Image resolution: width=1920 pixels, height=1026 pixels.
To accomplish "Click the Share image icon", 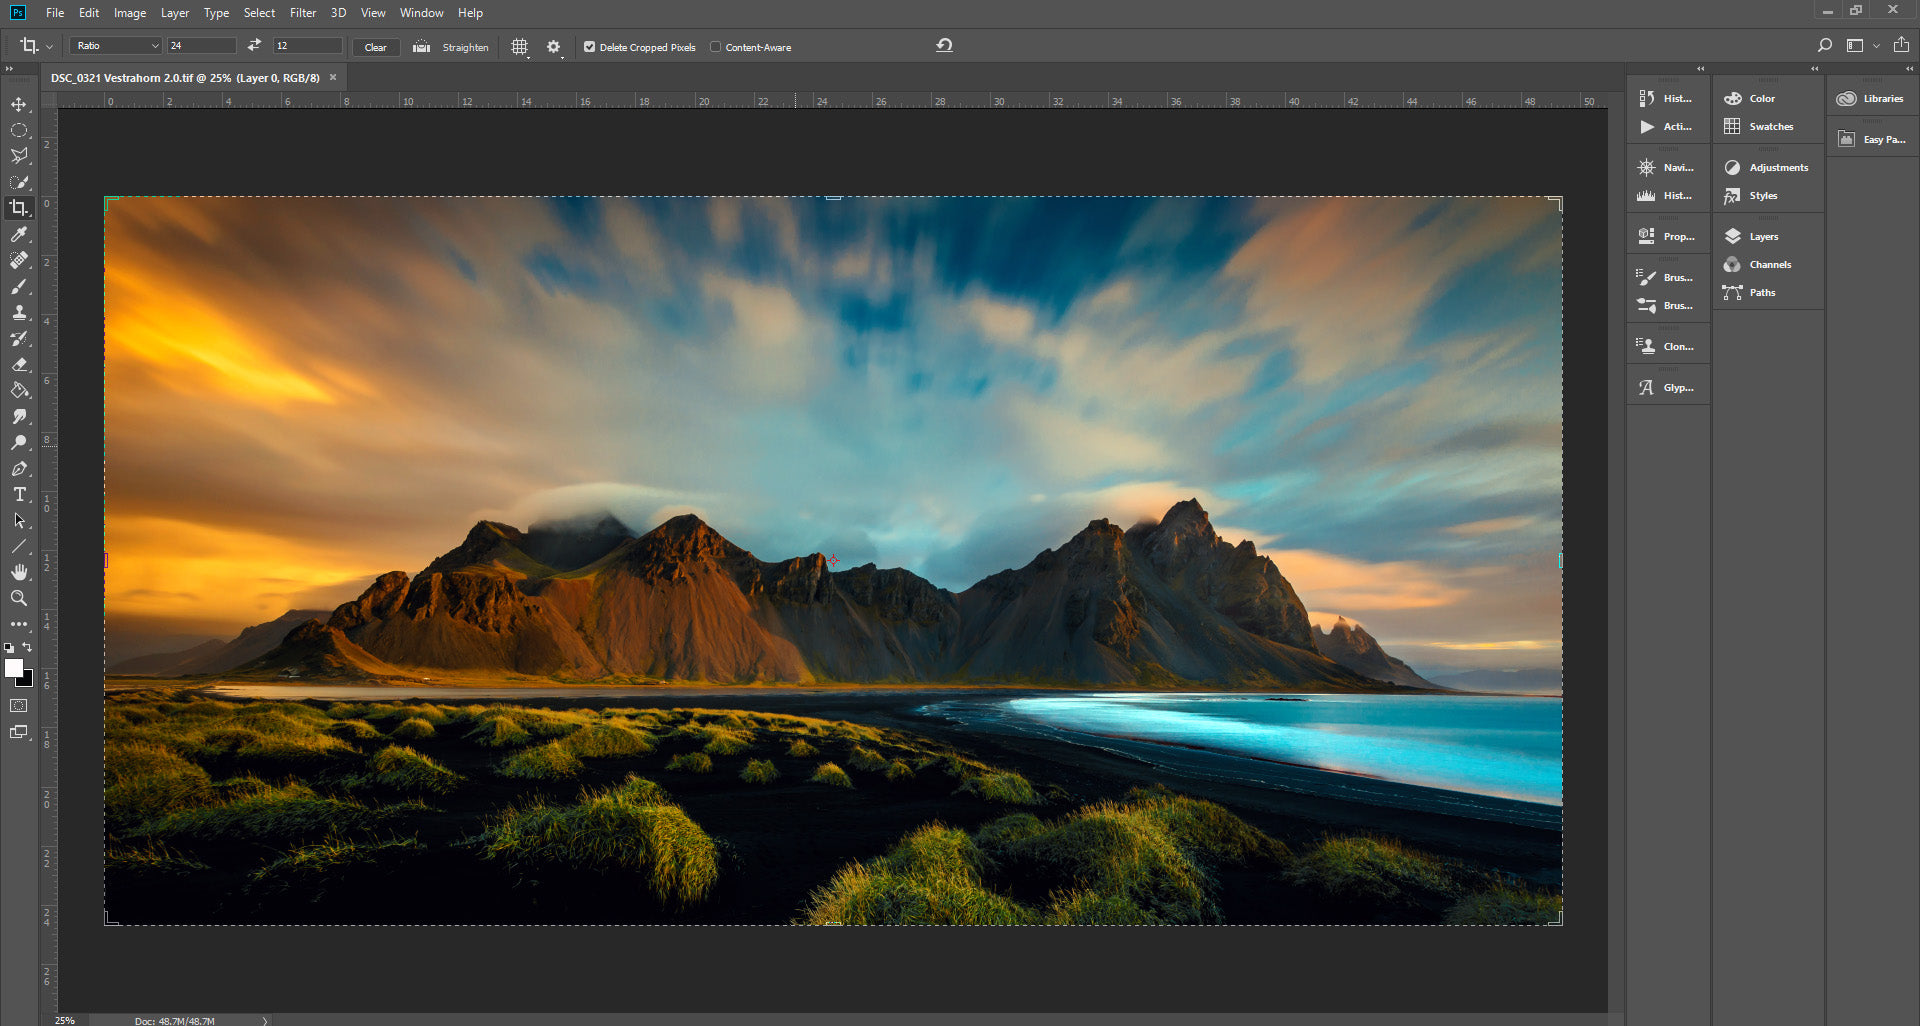I will (x=1901, y=45).
